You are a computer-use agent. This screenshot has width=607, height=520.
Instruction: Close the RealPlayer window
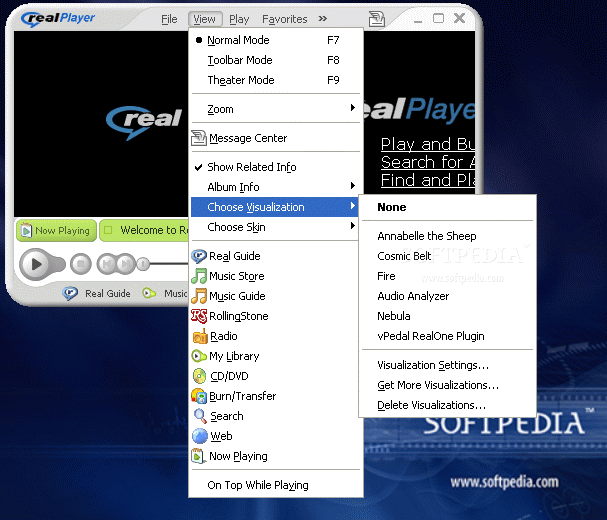point(460,18)
